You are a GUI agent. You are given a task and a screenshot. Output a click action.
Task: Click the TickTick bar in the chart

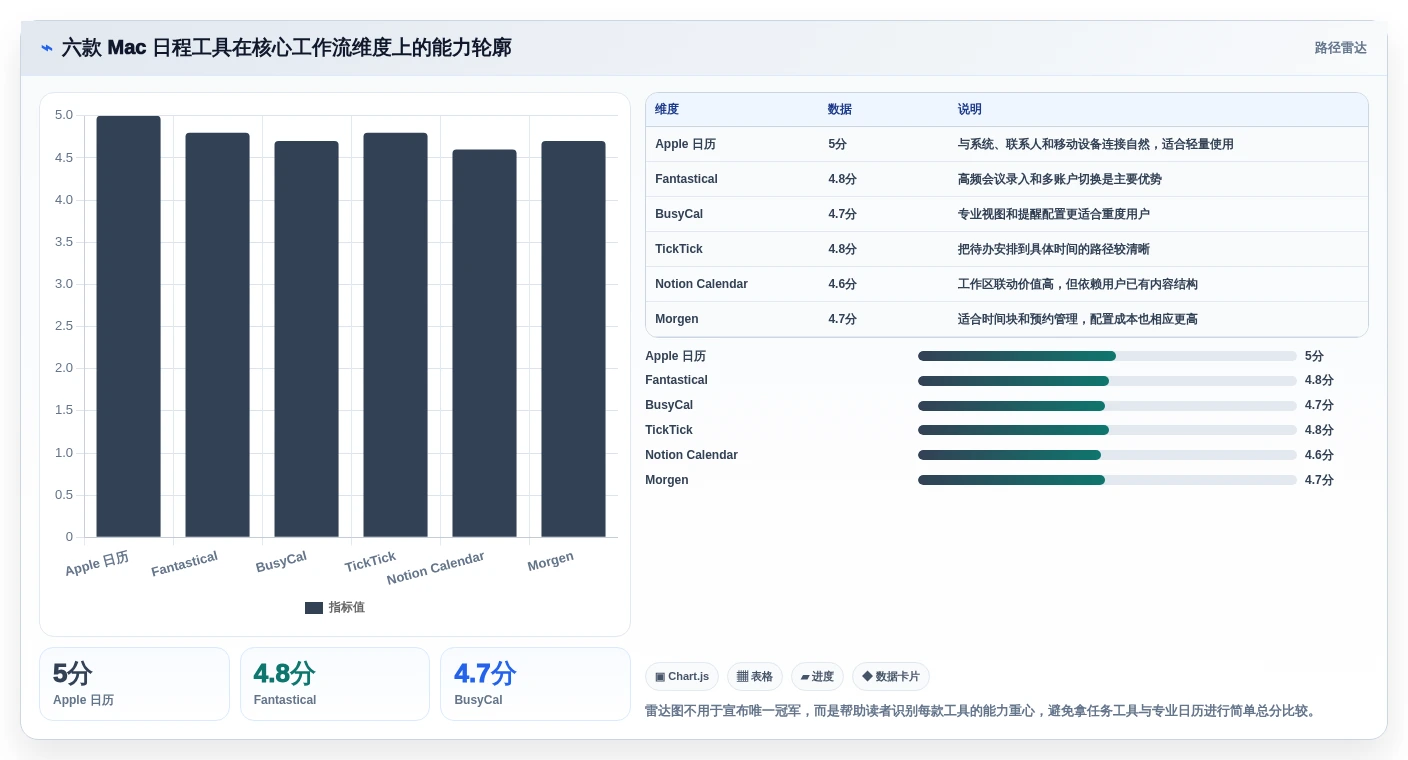tap(395, 335)
